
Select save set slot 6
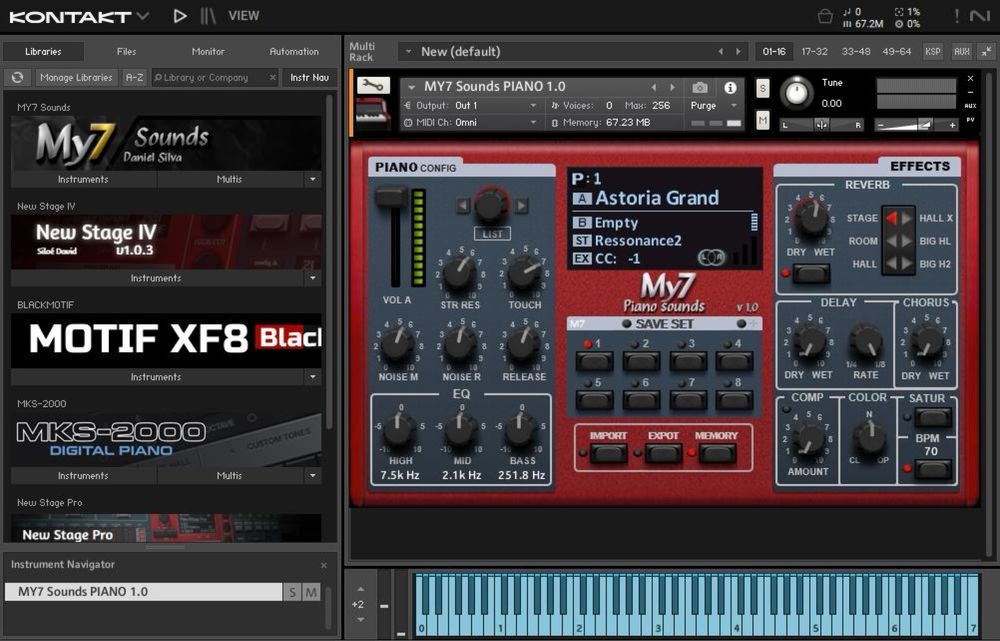[642, 401]
